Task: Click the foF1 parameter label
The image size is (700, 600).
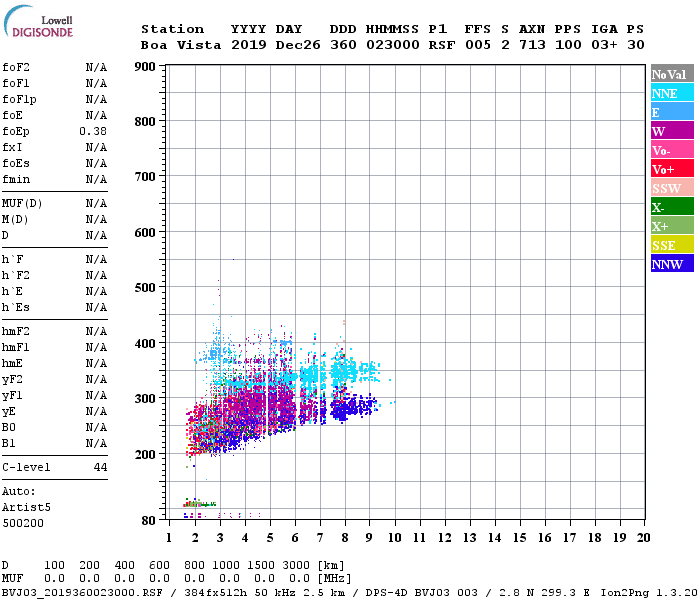Action: tap(16, 83)
